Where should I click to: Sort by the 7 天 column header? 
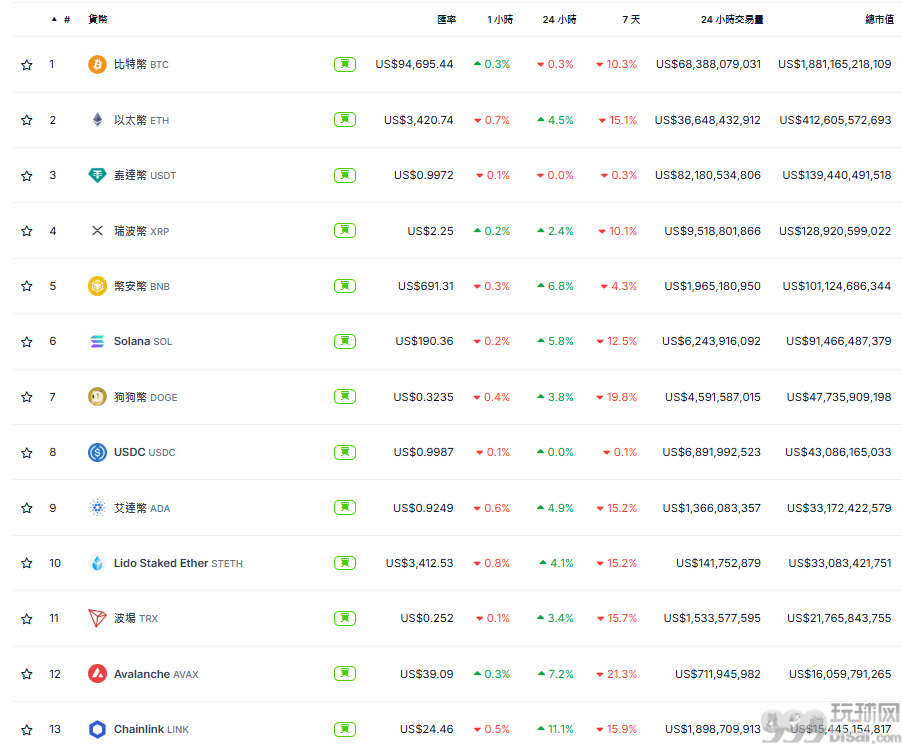click(x=631, y=19)
